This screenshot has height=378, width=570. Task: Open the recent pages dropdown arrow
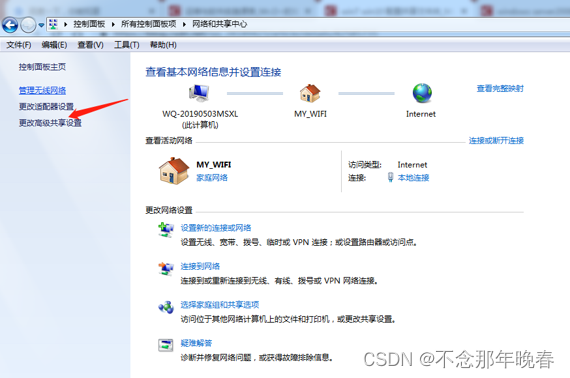coord(41,25)
